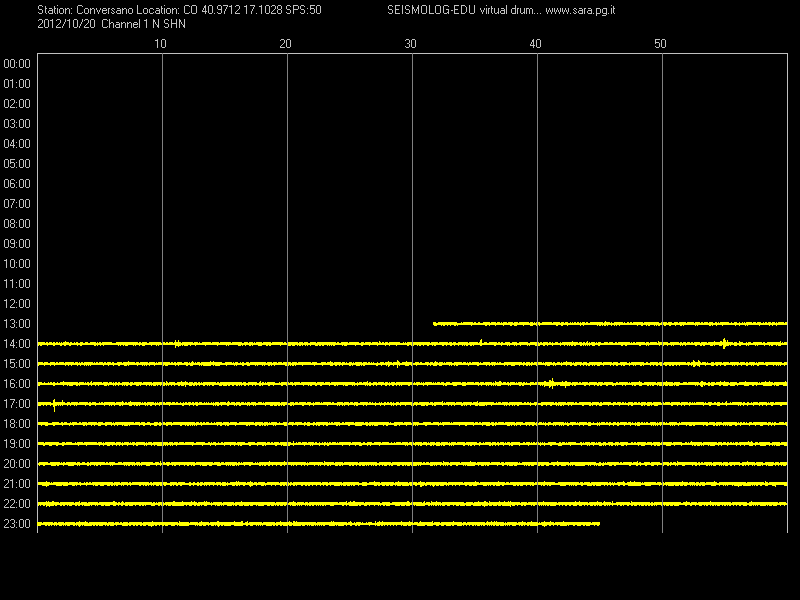The width and height of the screenshot is (800, 600).
Task: Click the 17:00 hour label
Action: click(x=17, y=404)
